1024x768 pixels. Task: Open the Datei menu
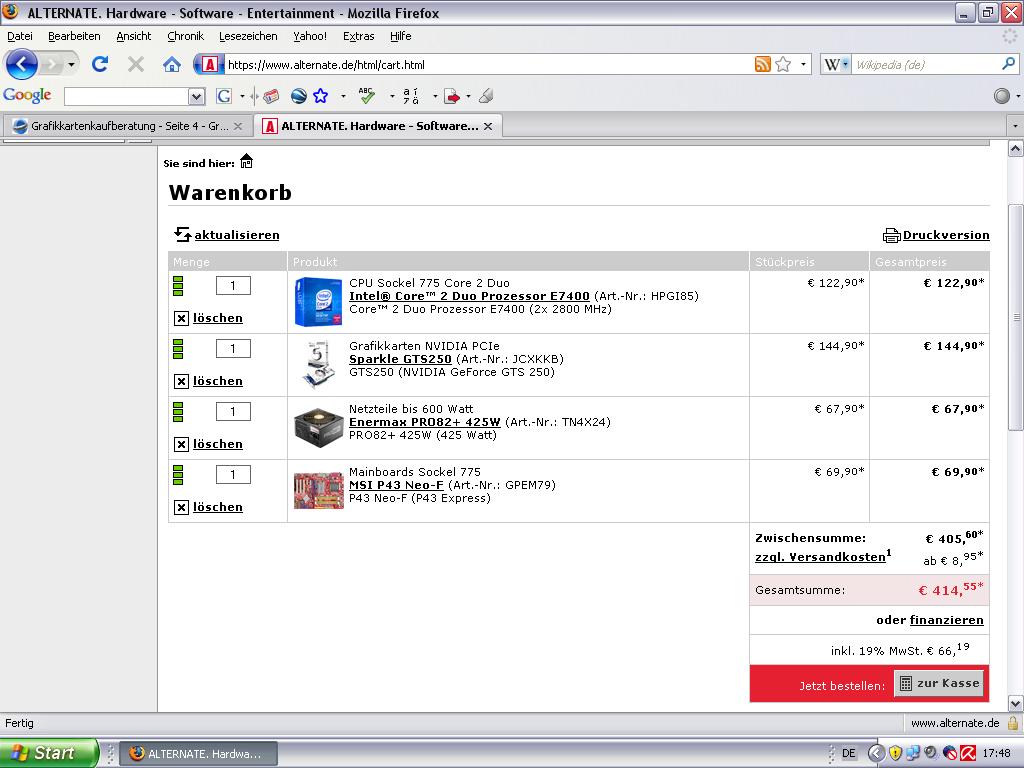coord(20,36)
